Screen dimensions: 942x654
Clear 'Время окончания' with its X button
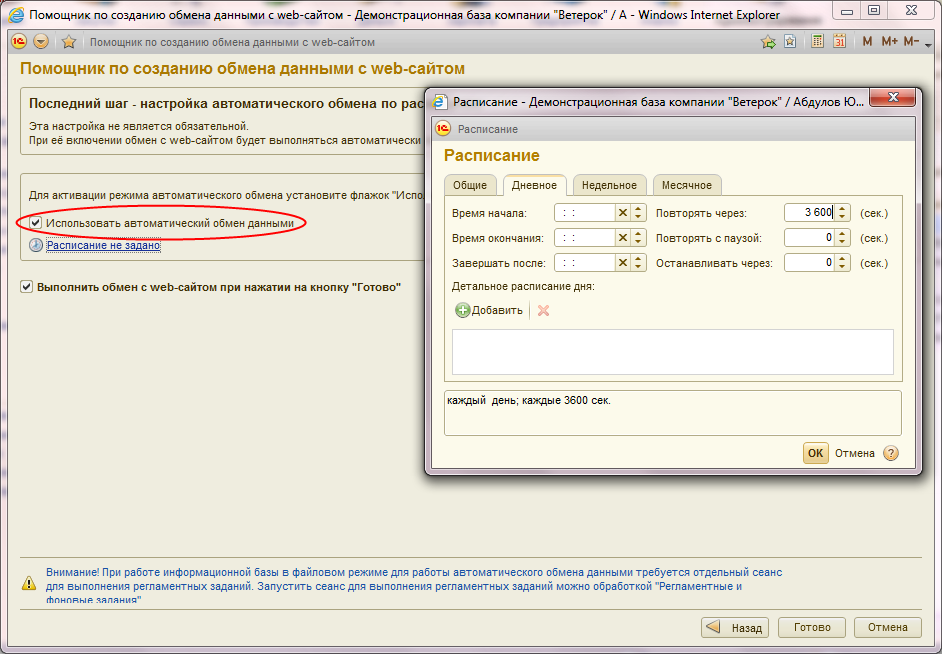click(x=623, y=238)
